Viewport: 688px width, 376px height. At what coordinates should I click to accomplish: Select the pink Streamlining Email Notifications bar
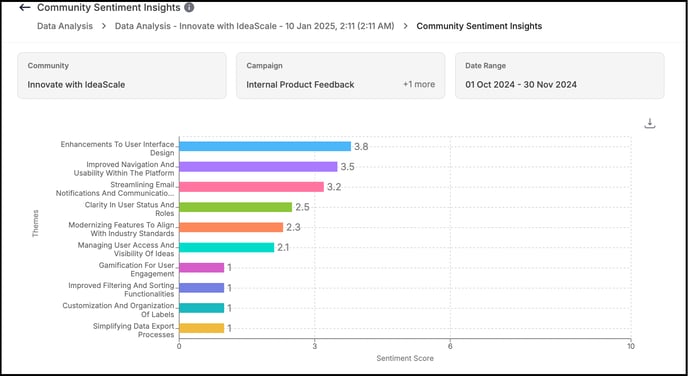(x=251, y=186)
